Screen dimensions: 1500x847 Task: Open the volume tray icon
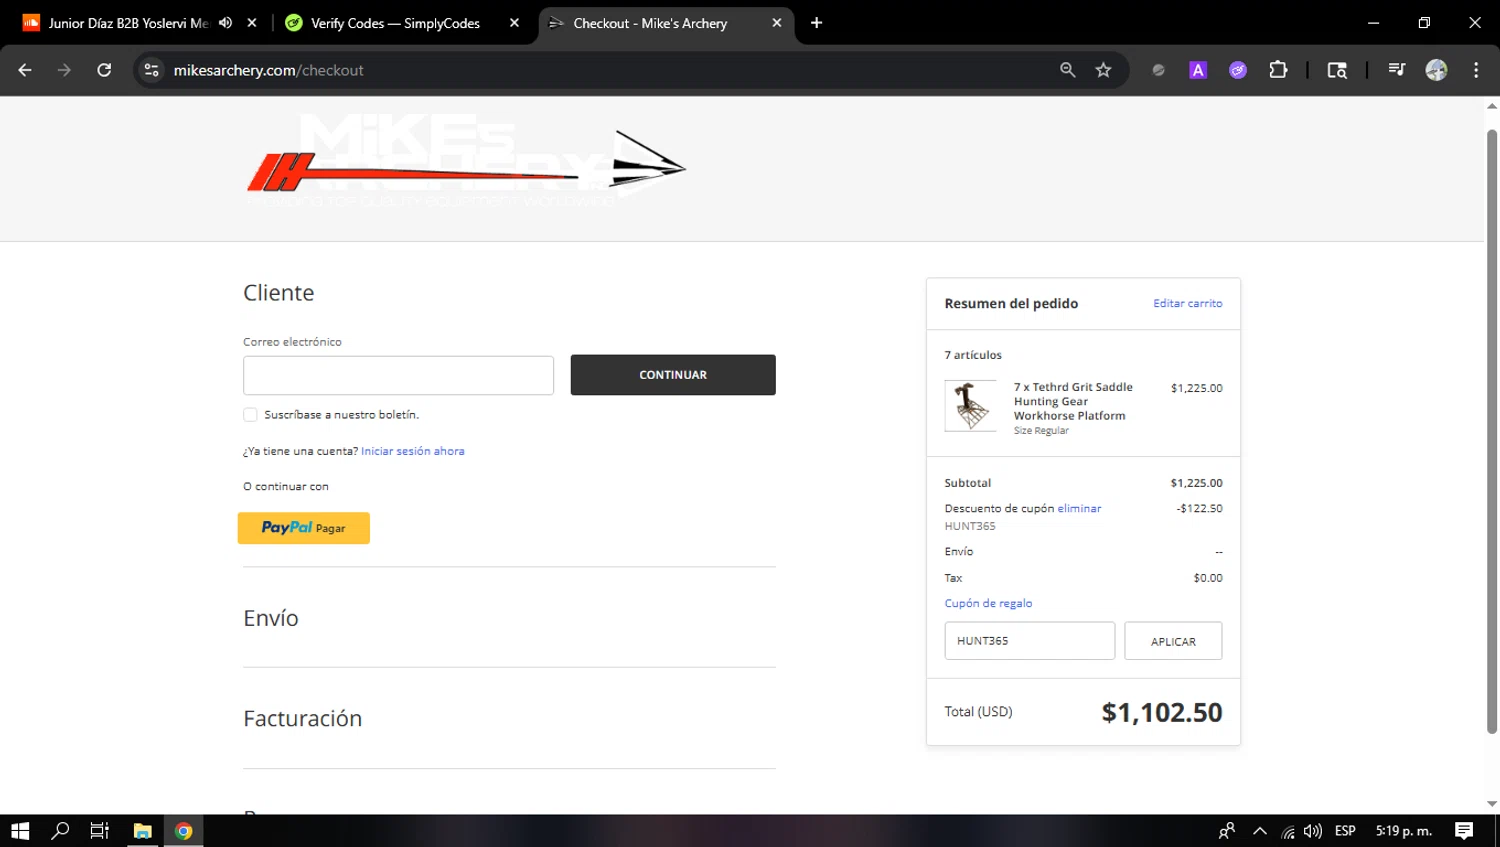tap(1313, 831)
